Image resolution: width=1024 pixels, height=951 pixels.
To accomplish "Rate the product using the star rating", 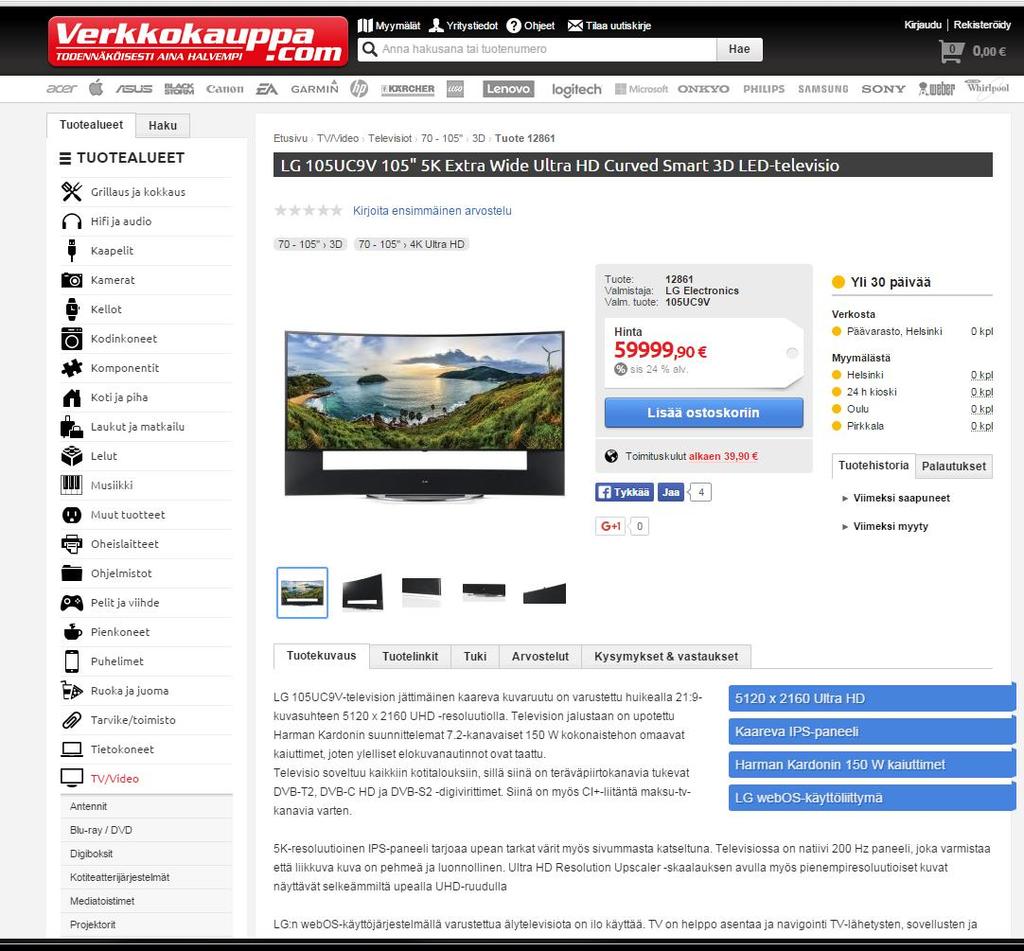I will pos(308,210).
